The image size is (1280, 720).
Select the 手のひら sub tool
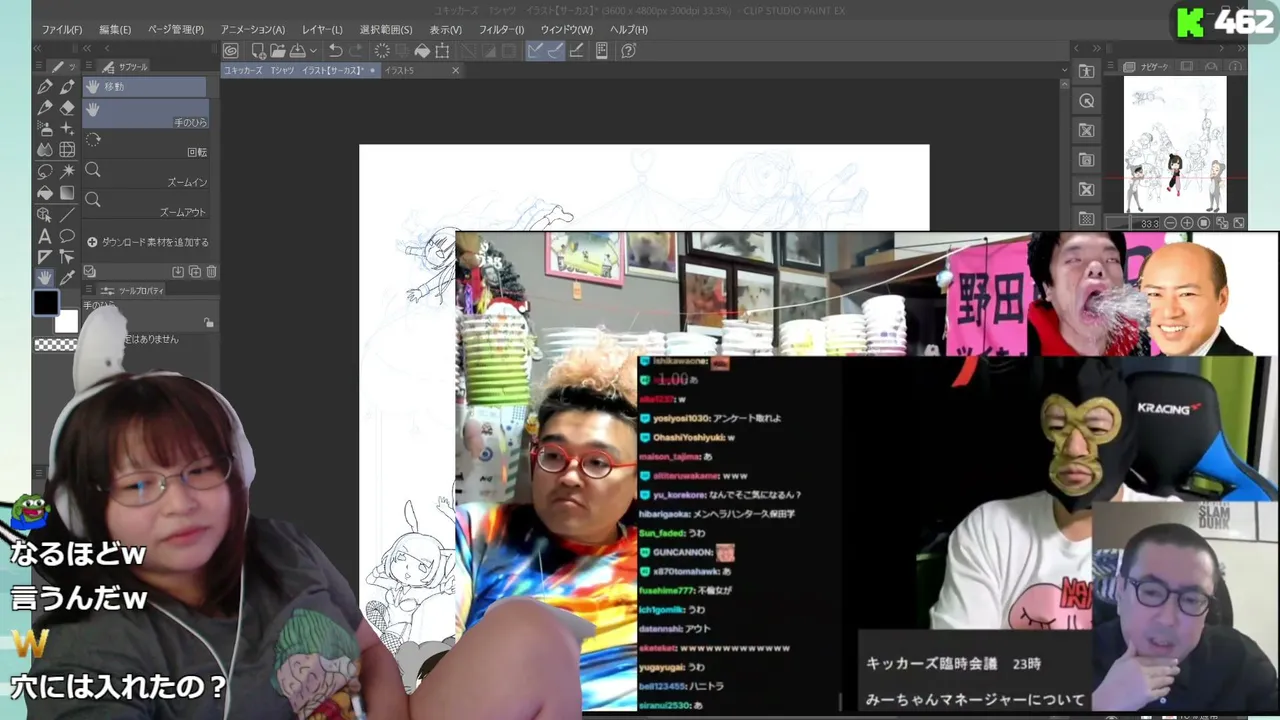click(146, 114)
